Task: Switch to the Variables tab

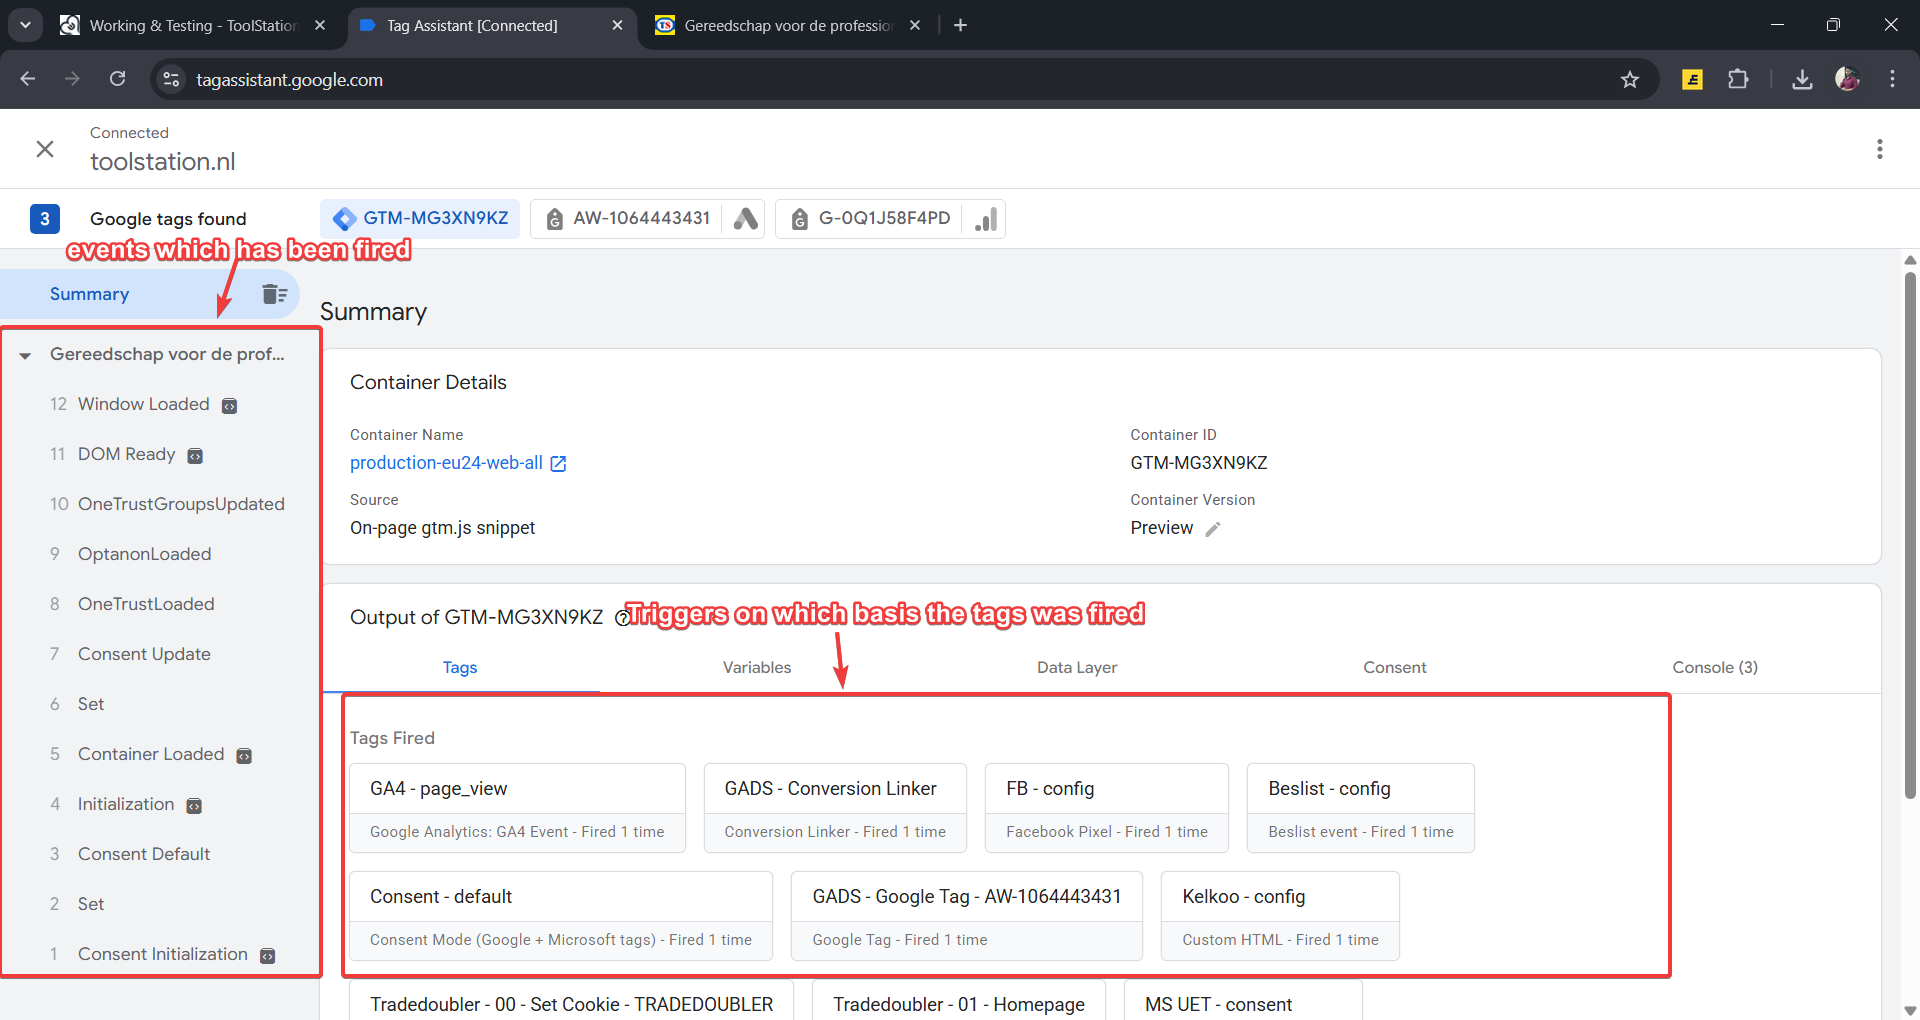Action: [756, 667]
